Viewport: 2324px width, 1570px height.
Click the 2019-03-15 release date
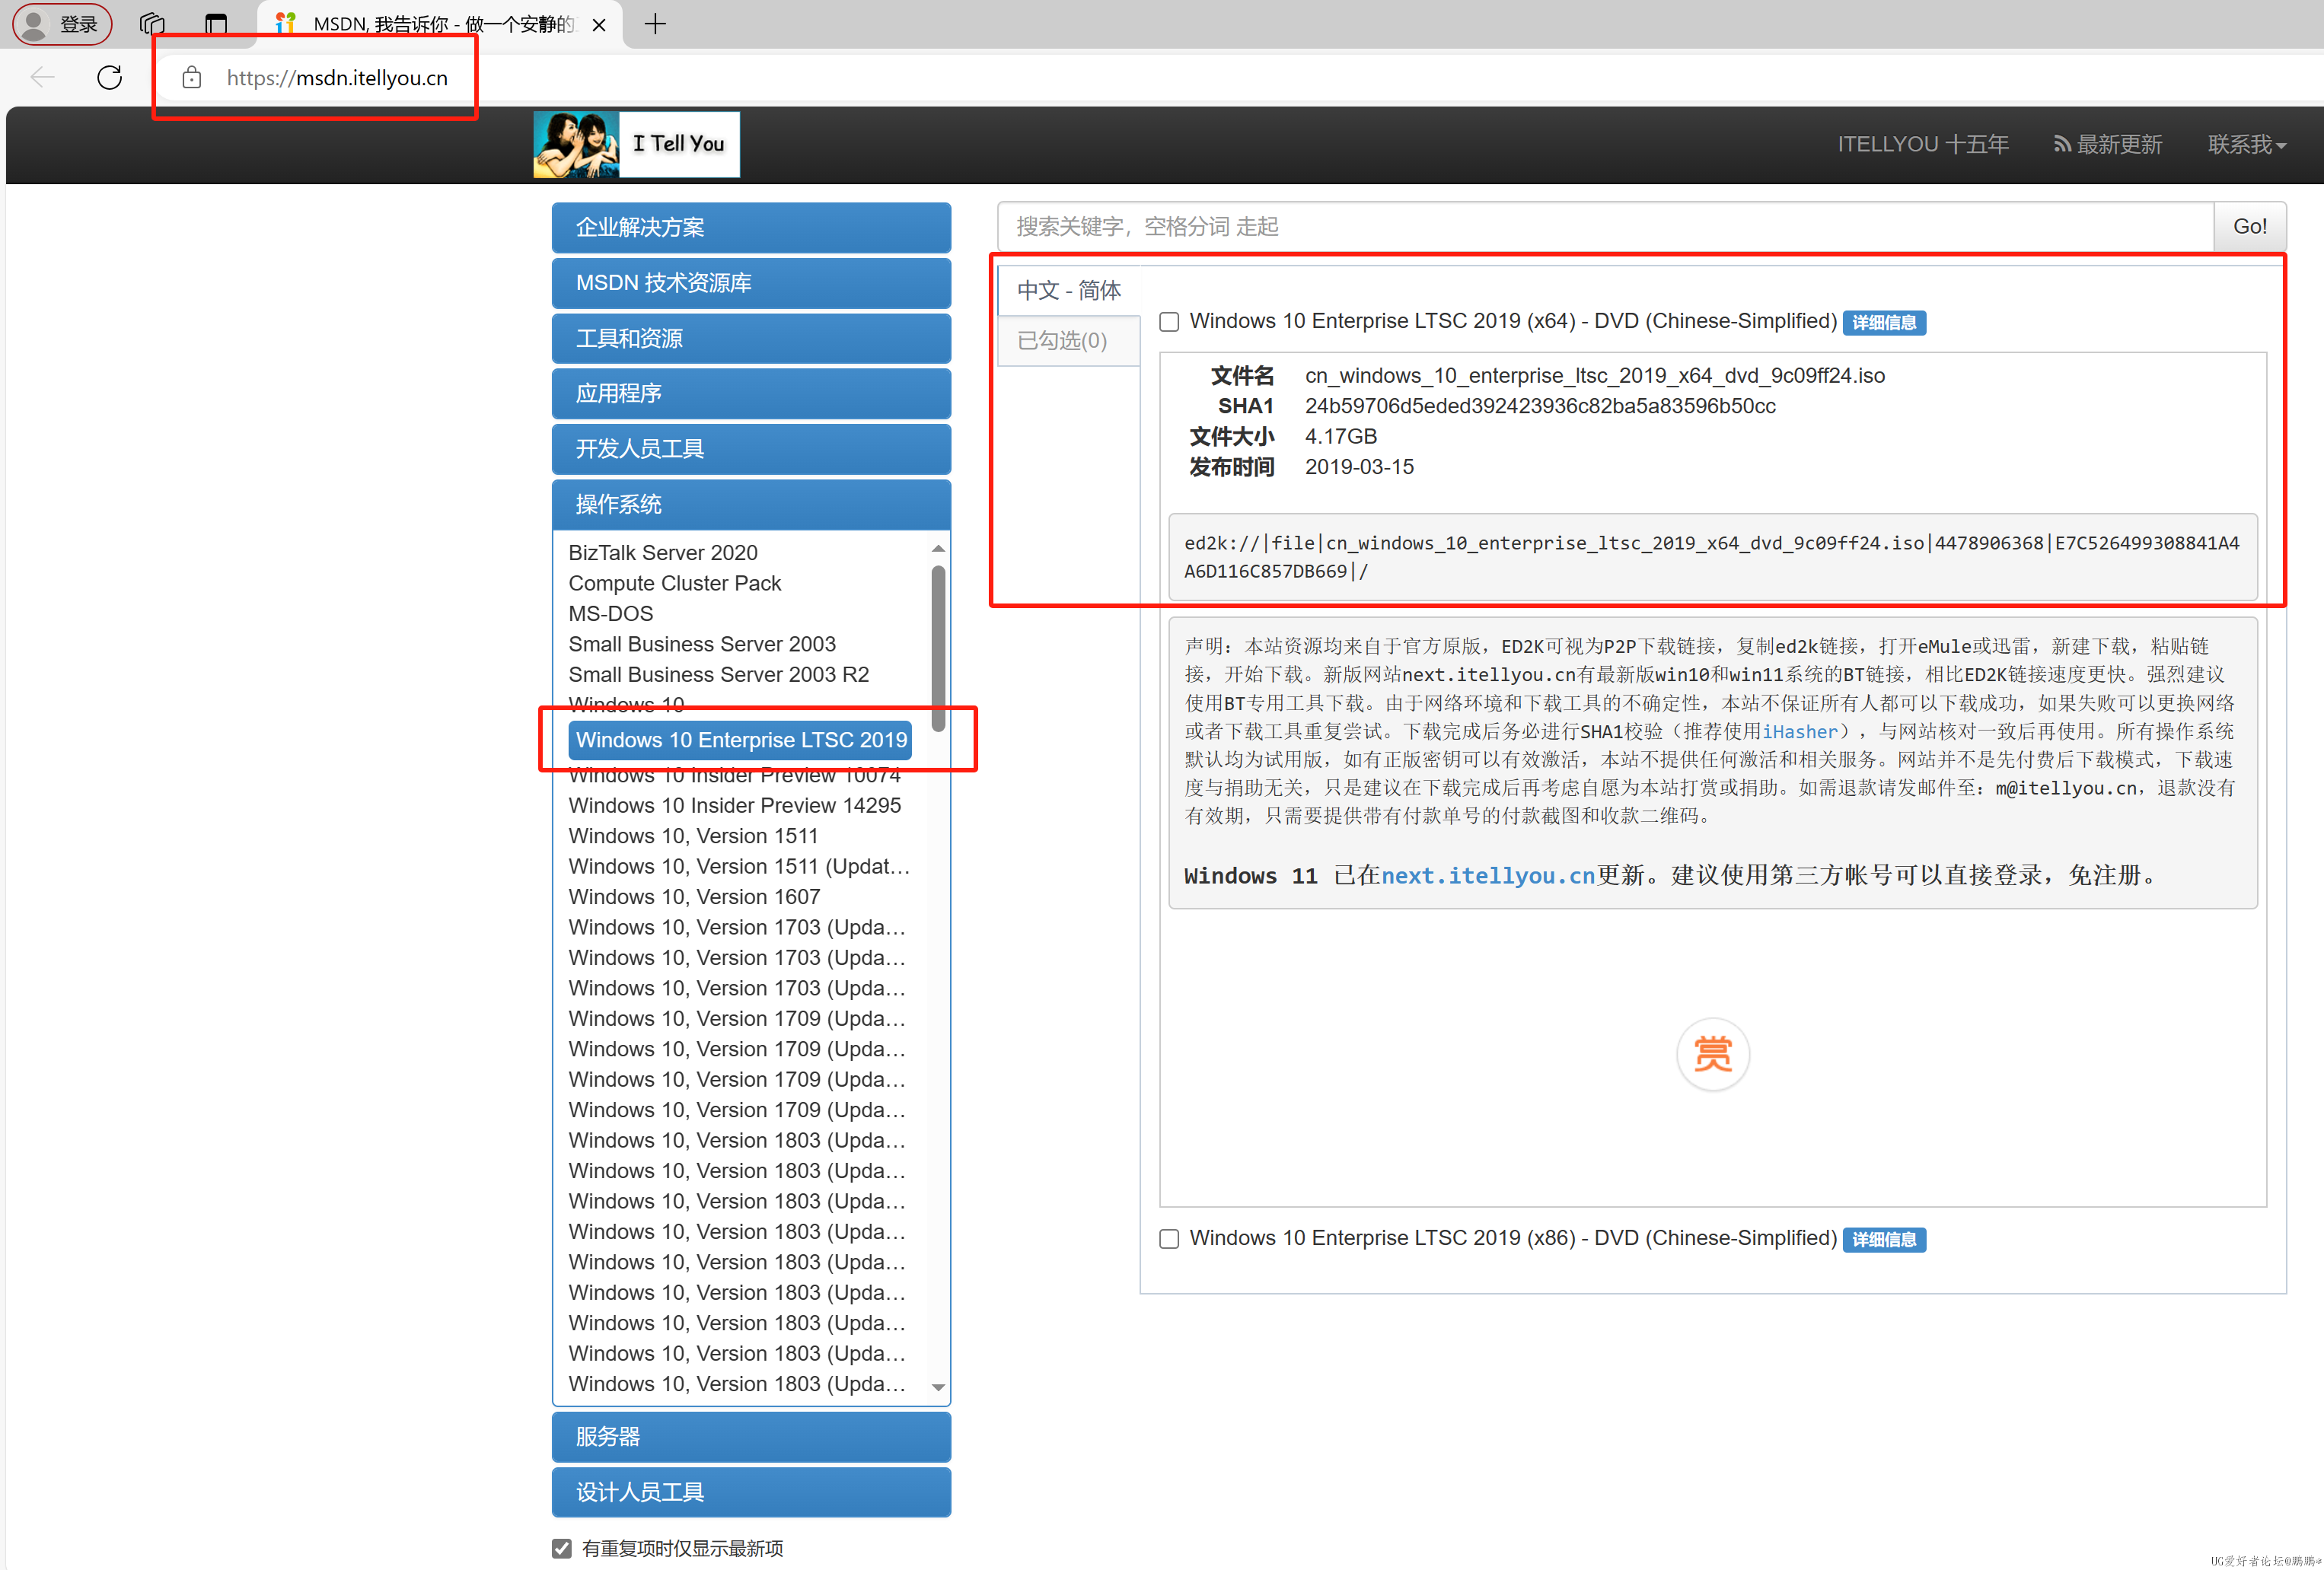(x=1359, y=467)
